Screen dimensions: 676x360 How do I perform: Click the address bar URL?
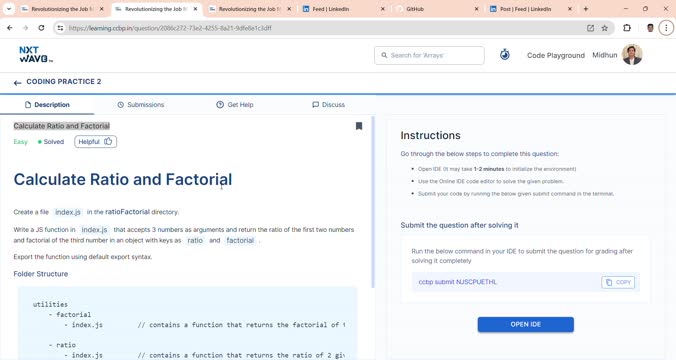[x=170, y=28]
